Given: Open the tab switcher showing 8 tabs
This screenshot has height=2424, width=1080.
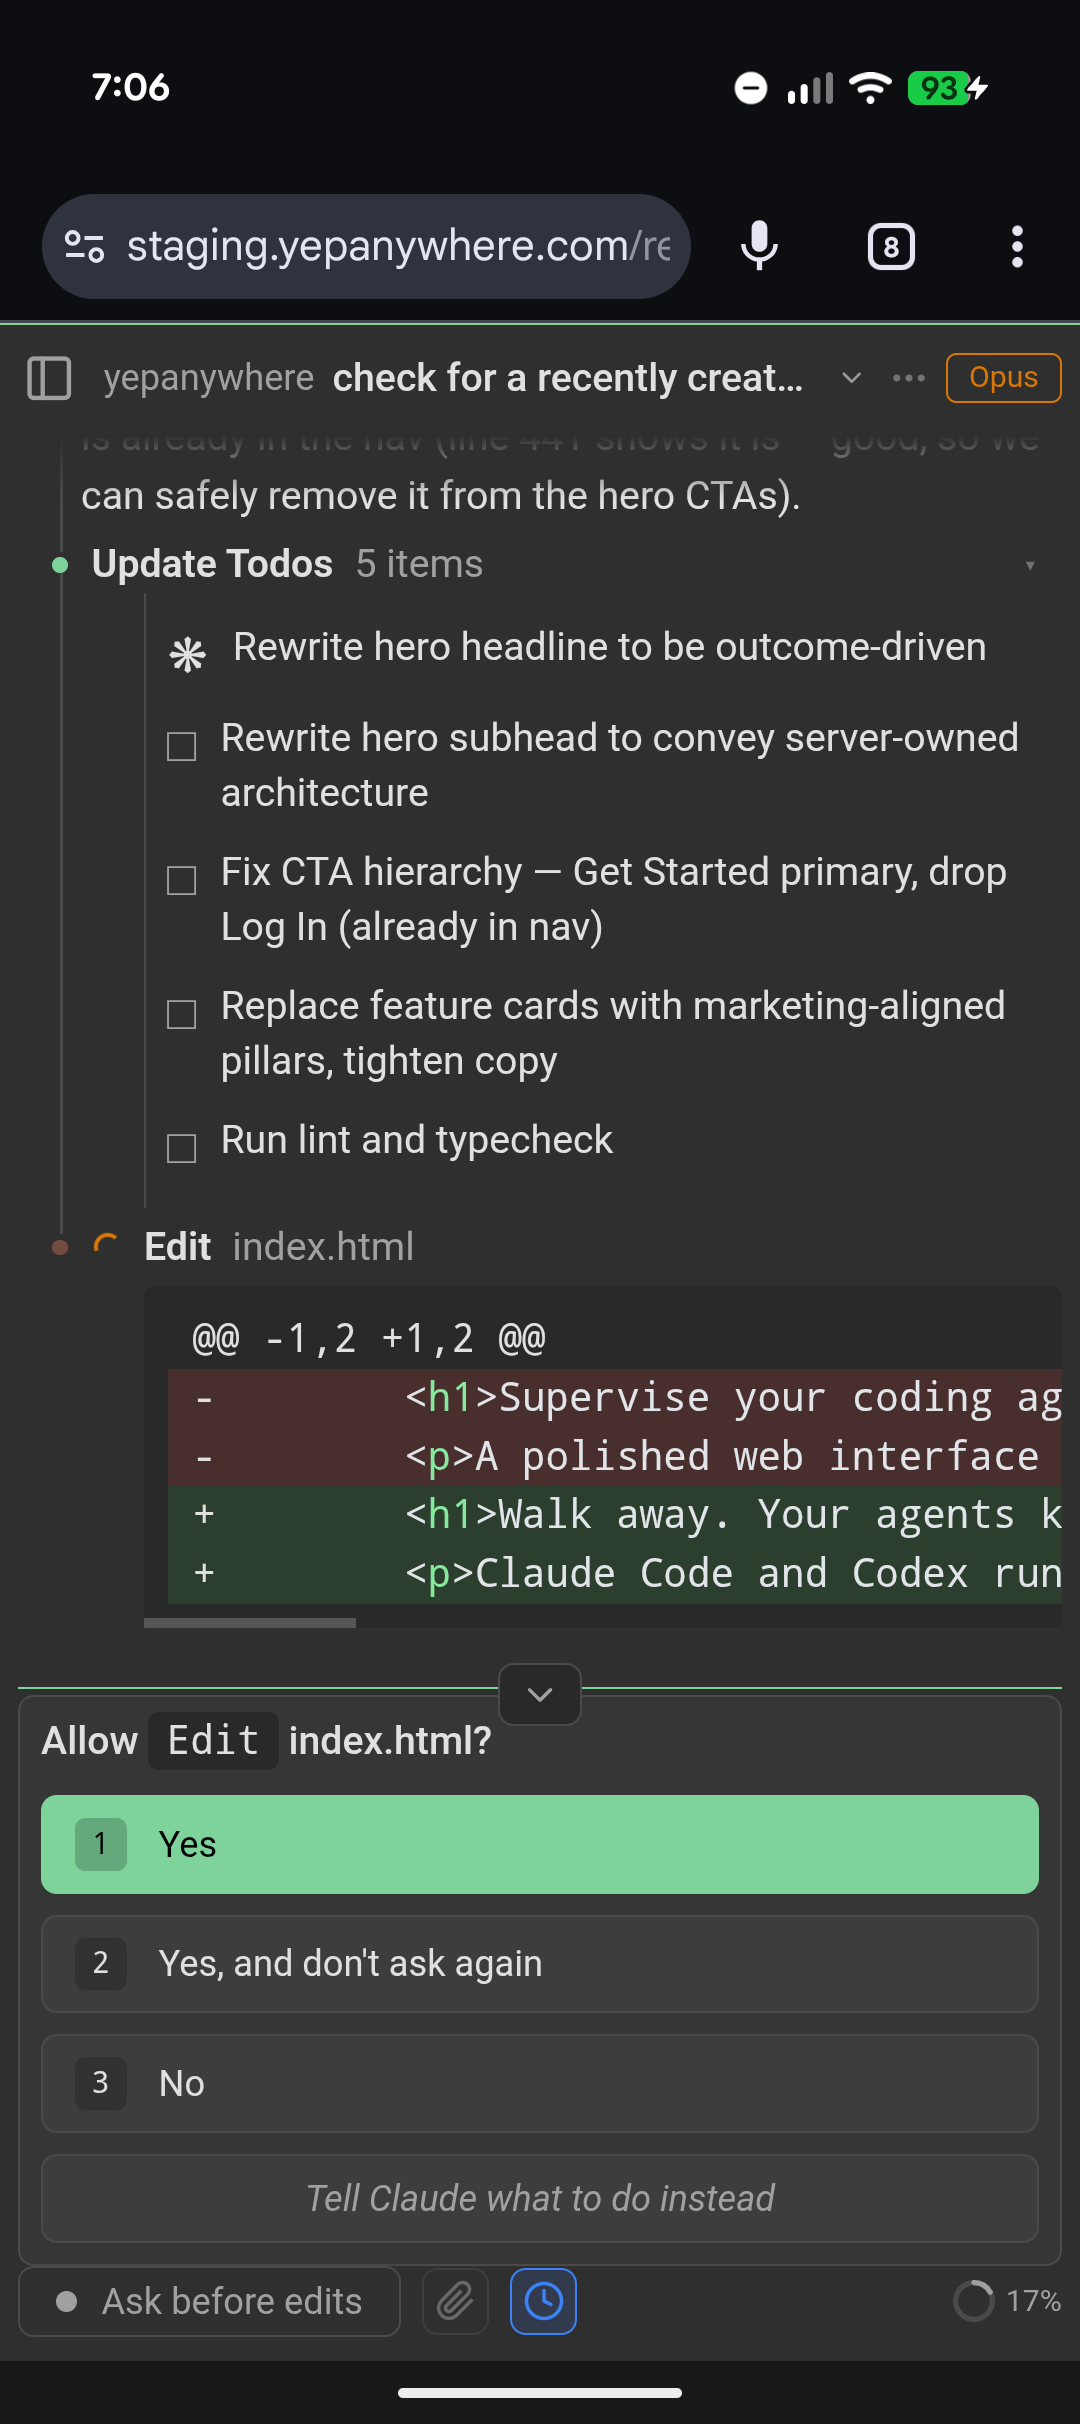Looking at the screenshot, I should click(x=891, y=246).
